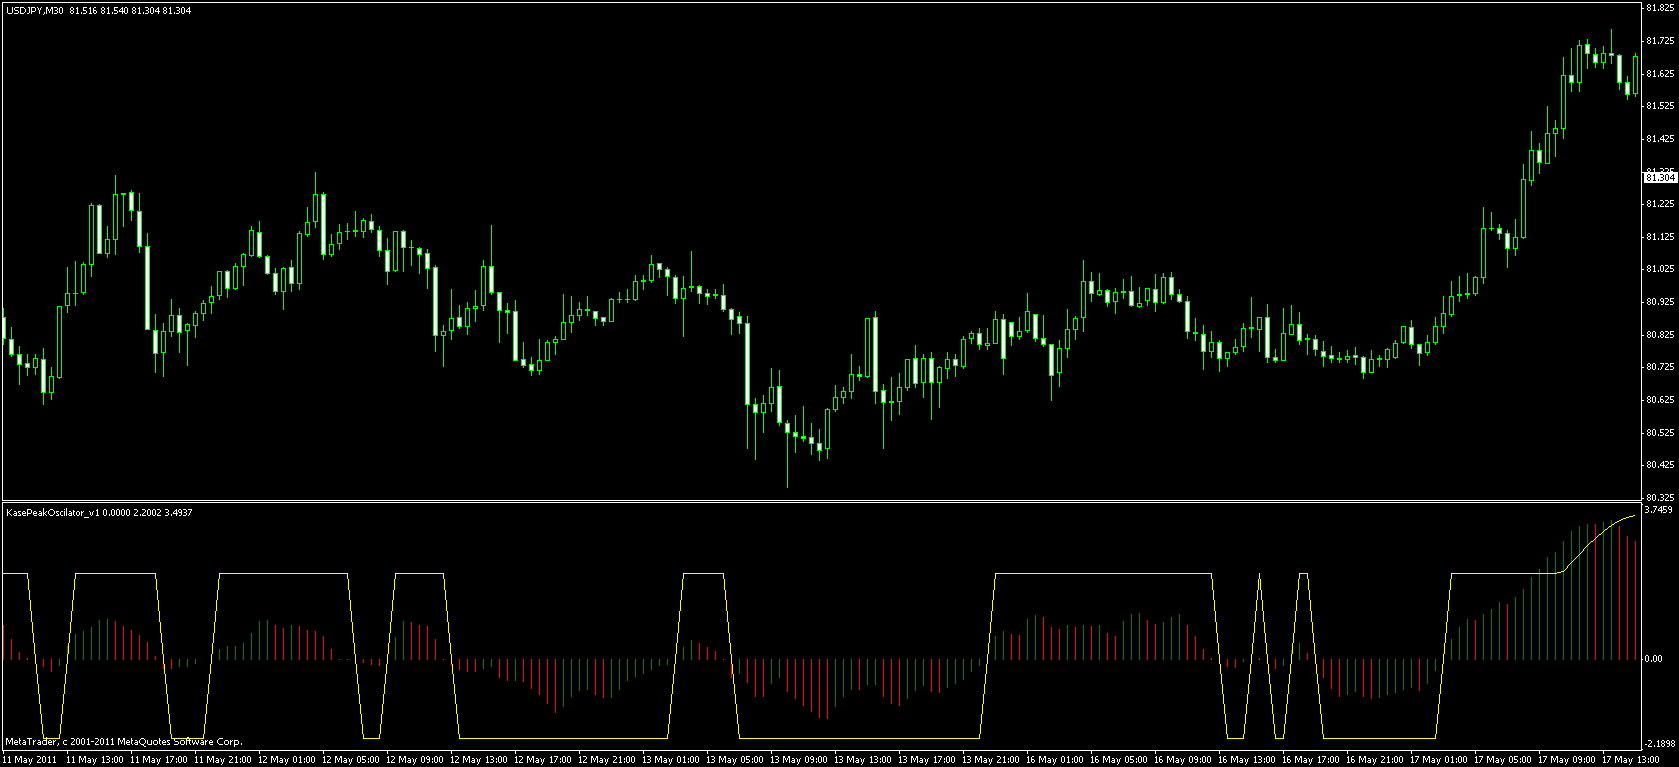The image size is (1679, 767).
Task: Click the 16 May 01:00 time label
Action: [x=1056, y=760]
